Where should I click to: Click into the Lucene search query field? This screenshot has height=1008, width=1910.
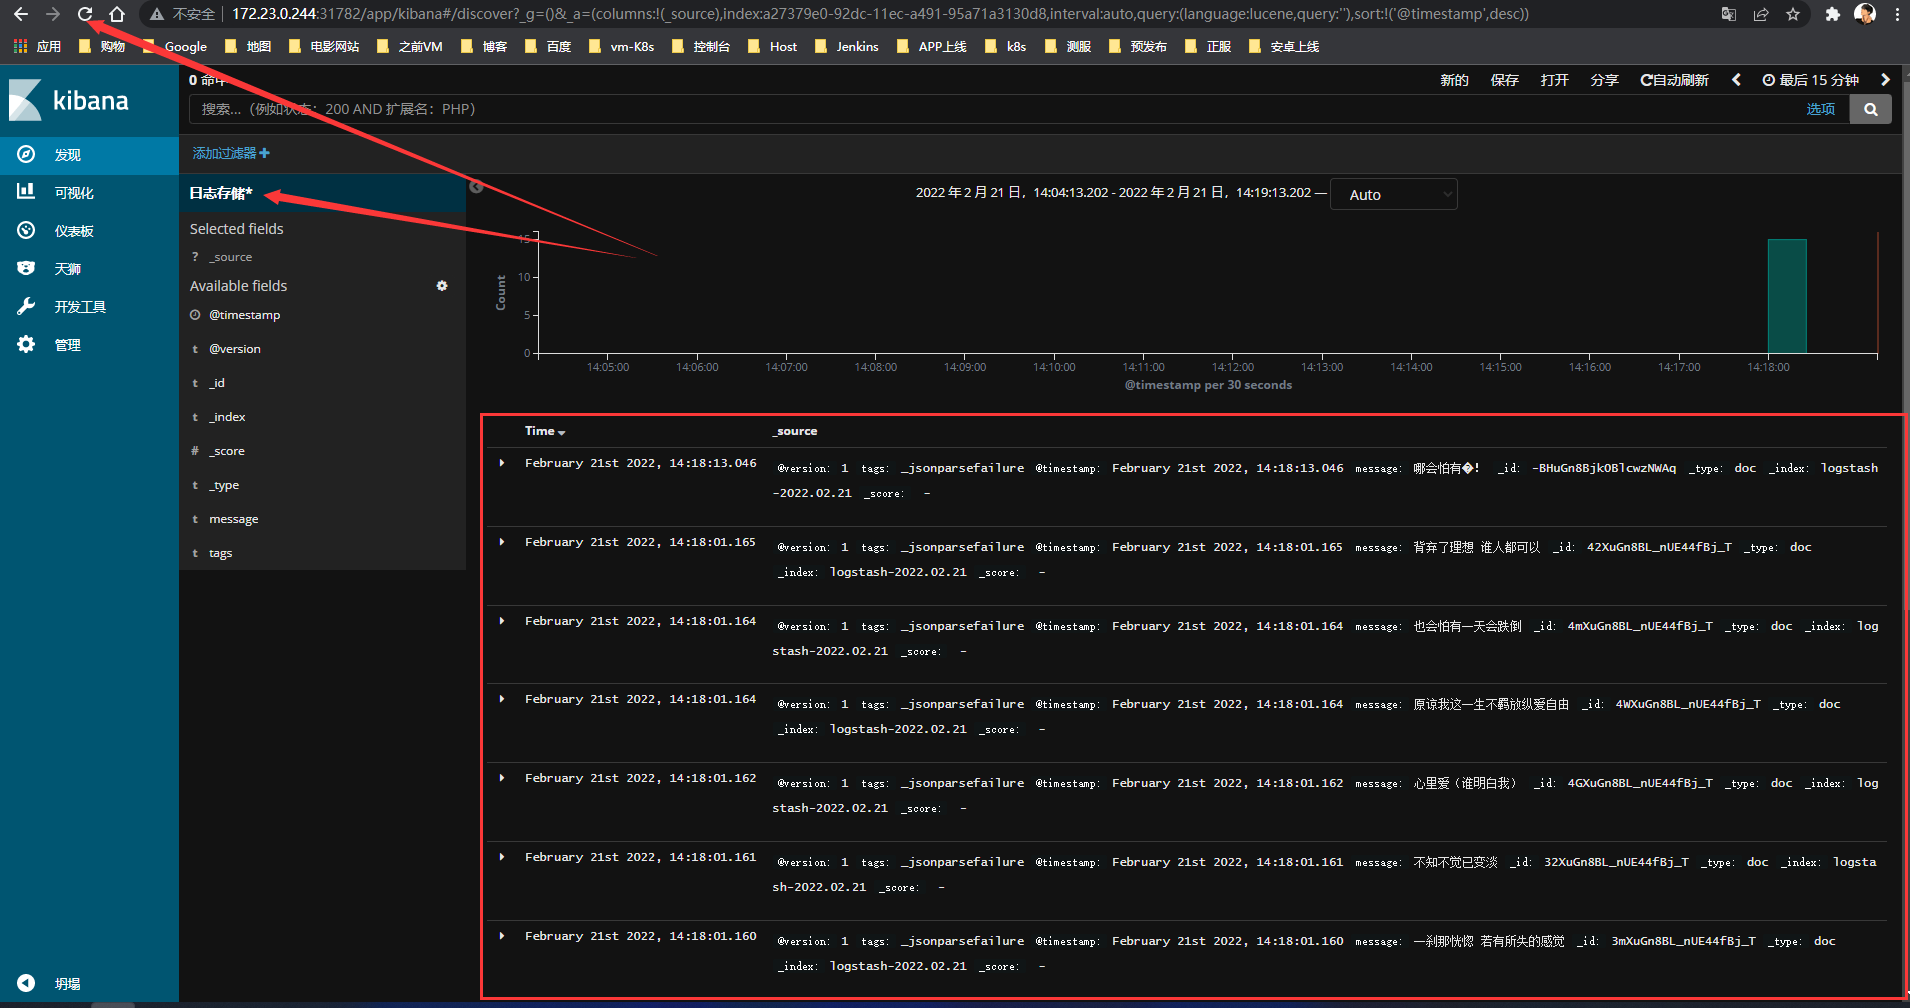995,109
